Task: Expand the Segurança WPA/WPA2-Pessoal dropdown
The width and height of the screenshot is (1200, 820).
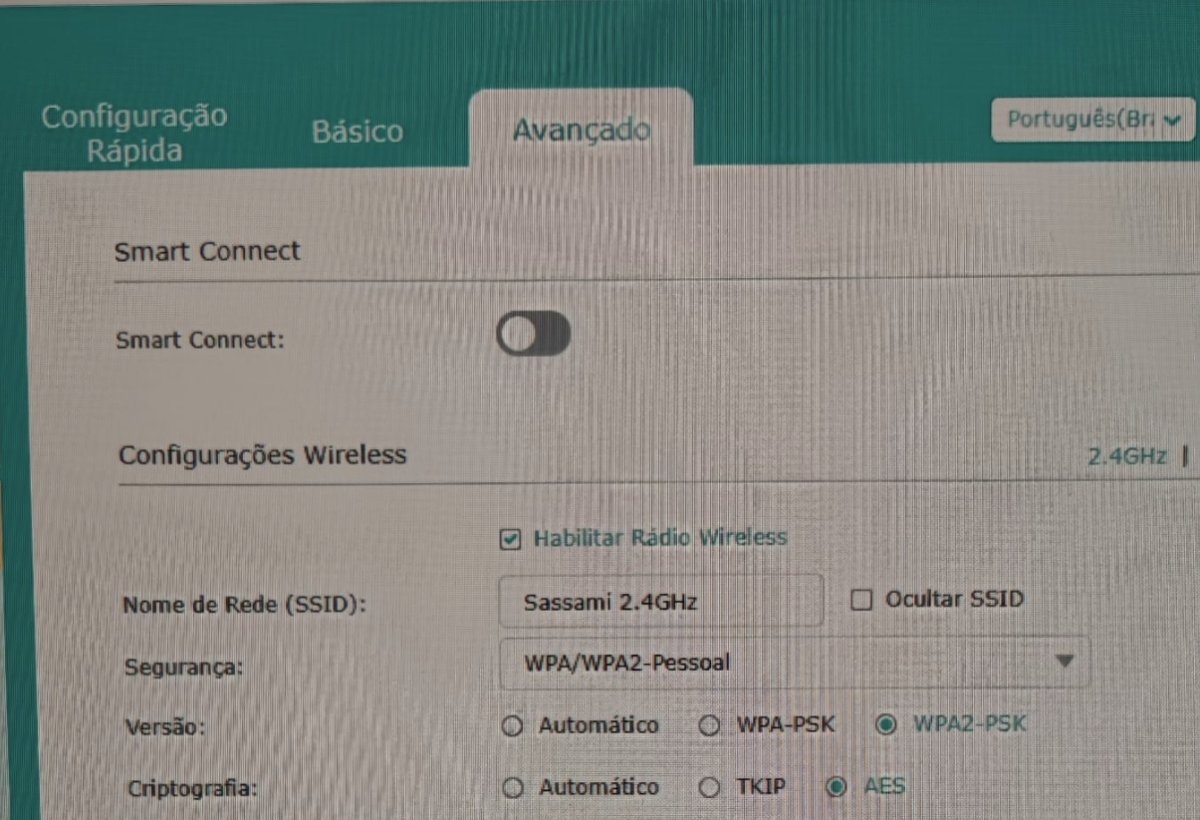Action: (794, 663)
